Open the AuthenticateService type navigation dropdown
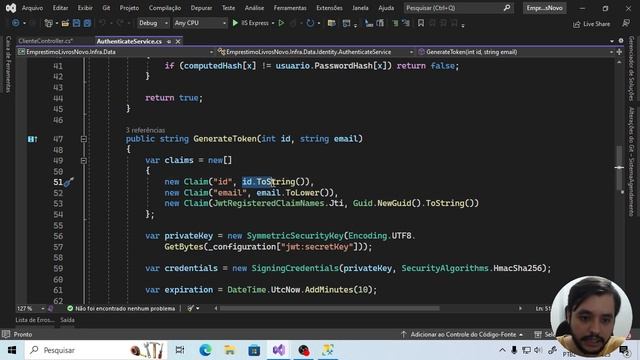 tap(316, 52)
